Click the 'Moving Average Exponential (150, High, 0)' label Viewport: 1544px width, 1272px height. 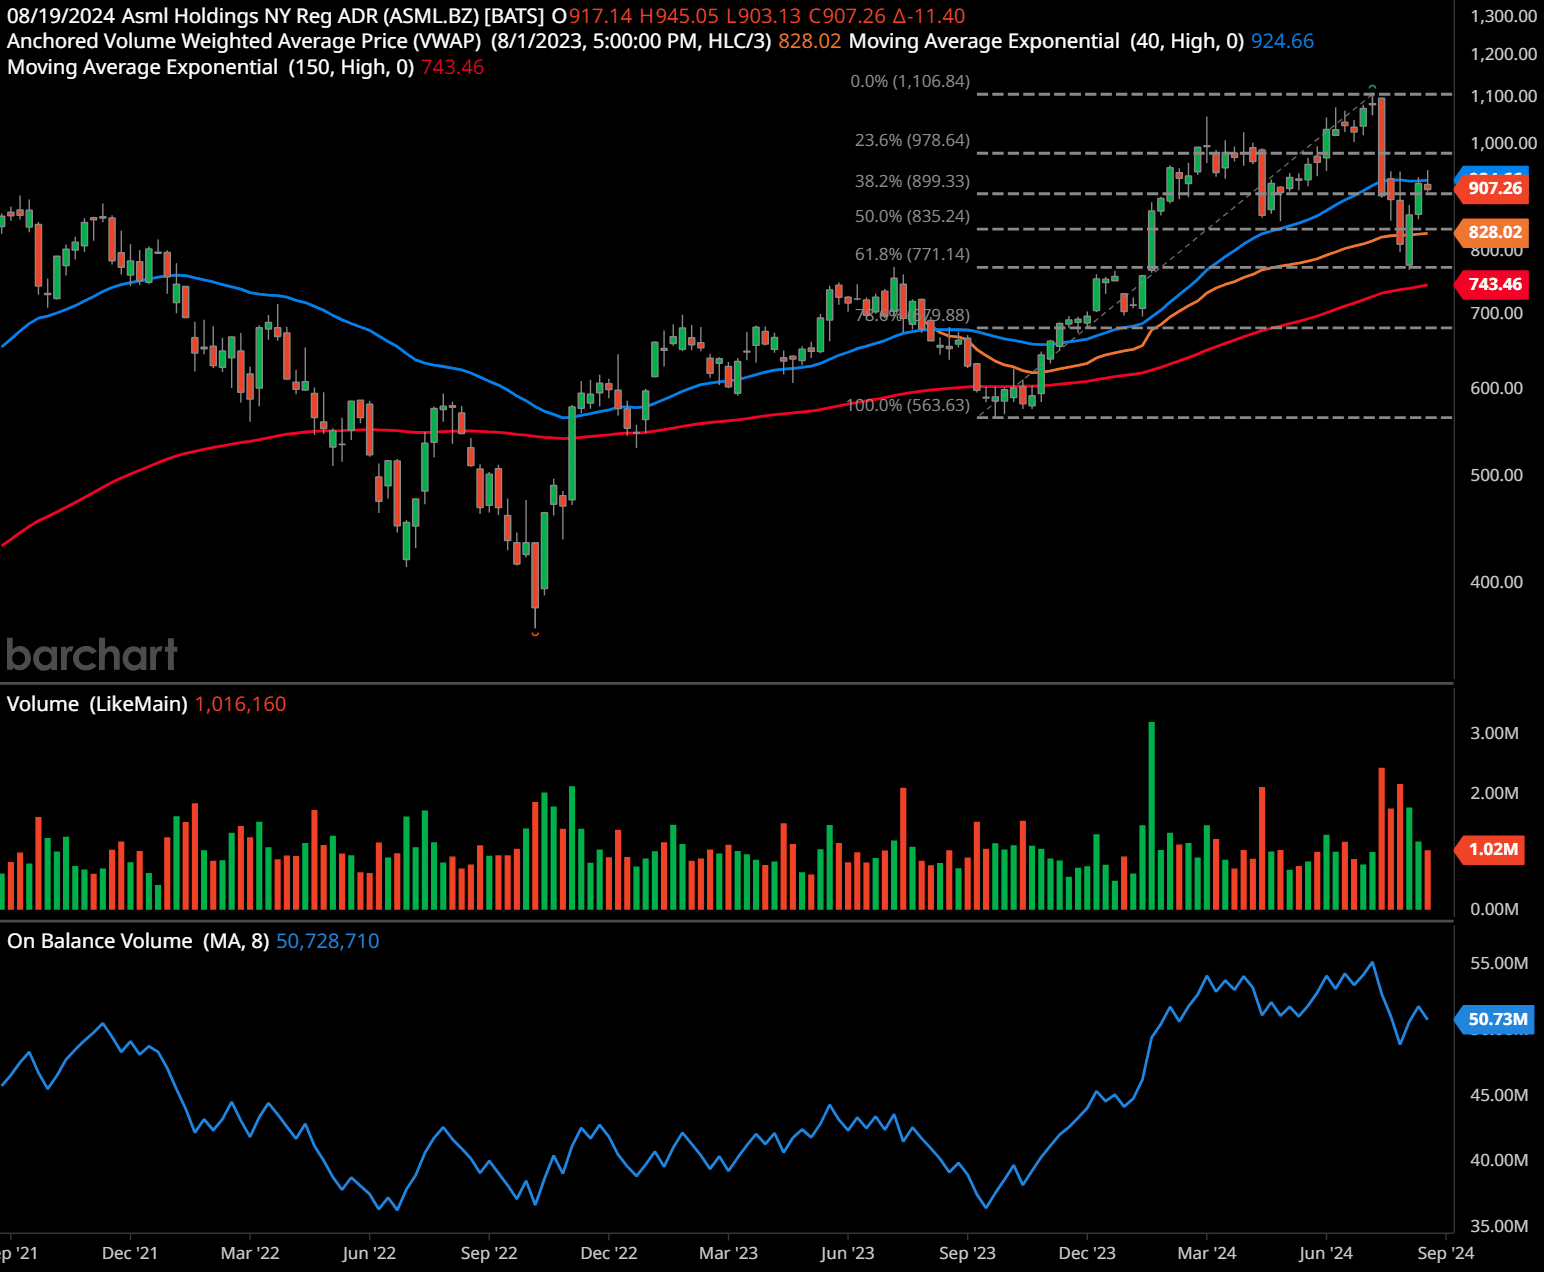coord(210,67)
